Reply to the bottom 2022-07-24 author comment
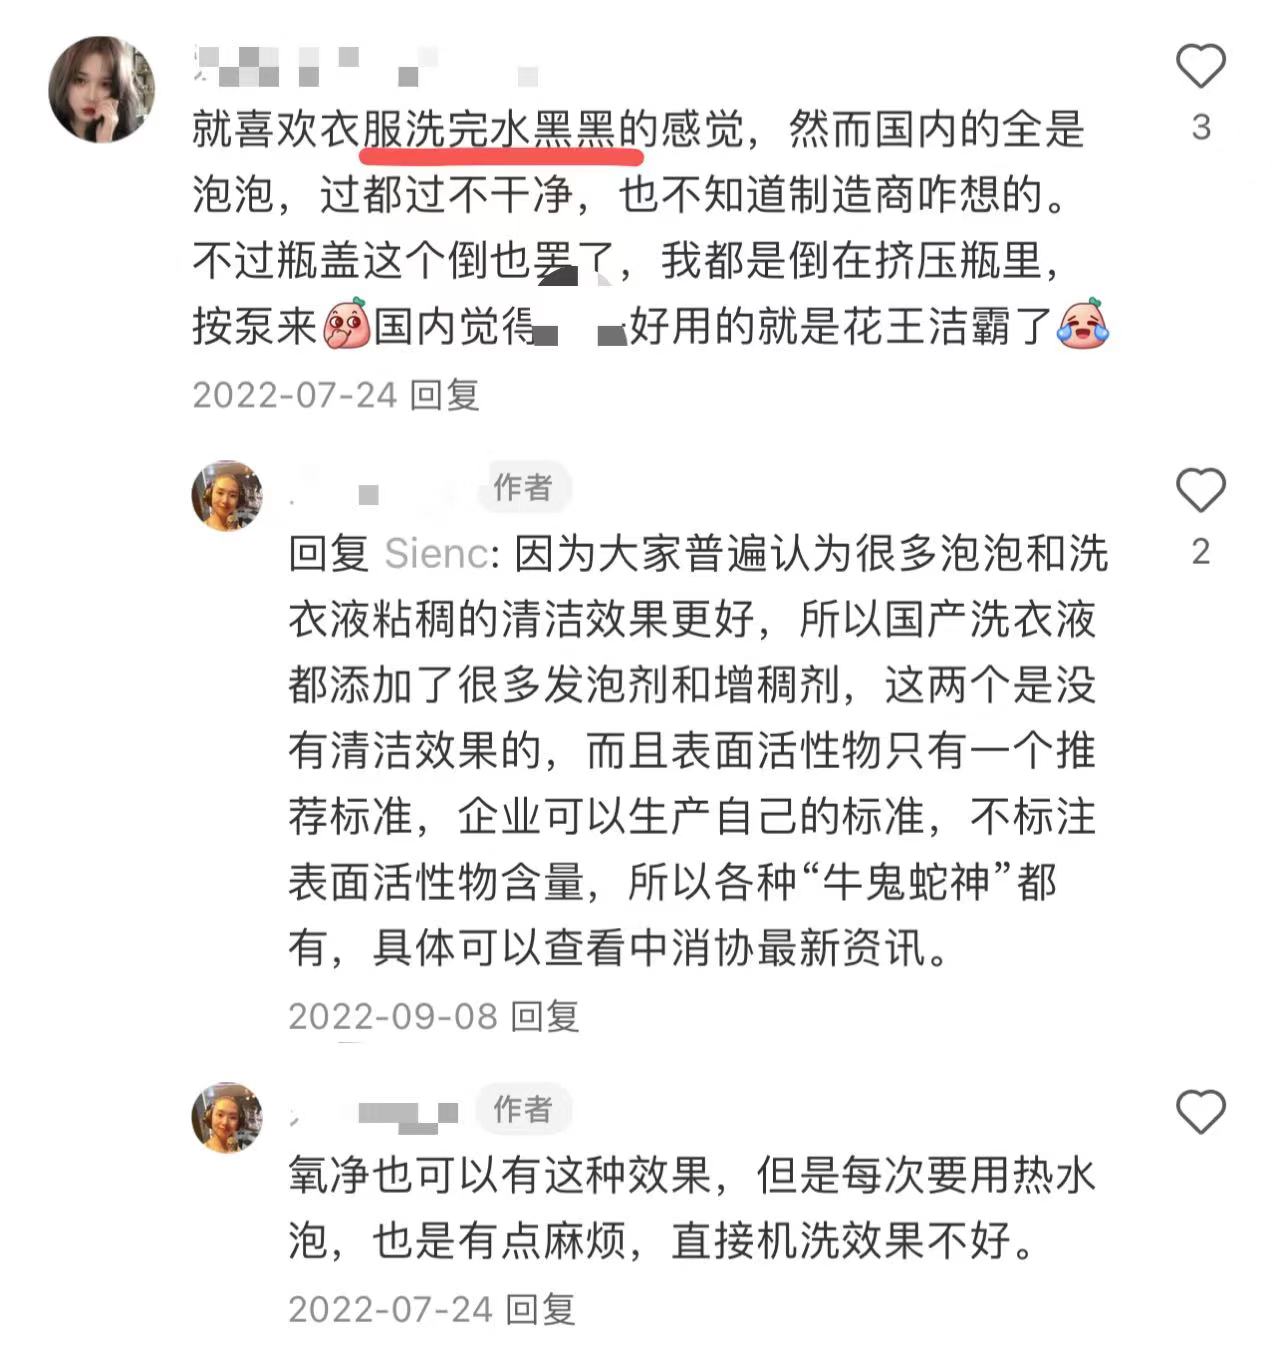The height and width of the screenshot is (1350, 1279). click(x=540, y=1309)
